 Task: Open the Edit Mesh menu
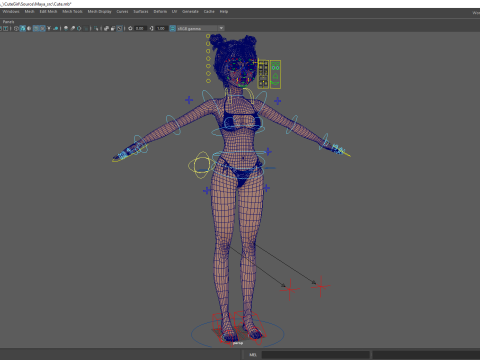[48, 12]
